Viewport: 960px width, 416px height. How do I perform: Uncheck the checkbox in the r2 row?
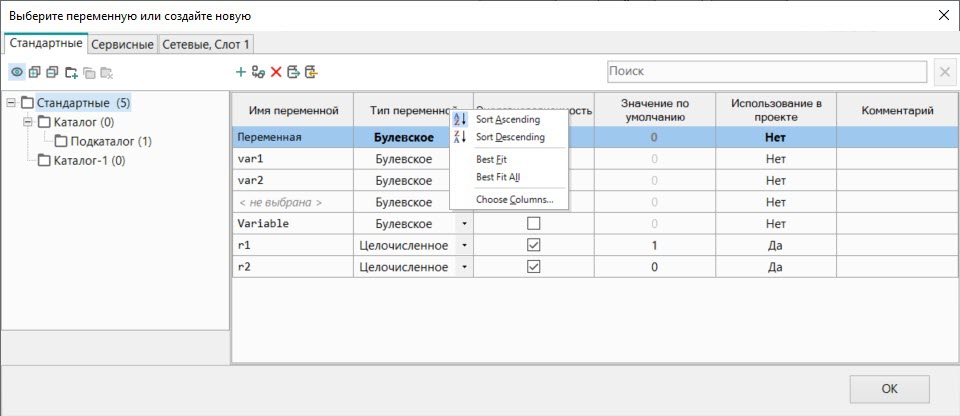533,267
